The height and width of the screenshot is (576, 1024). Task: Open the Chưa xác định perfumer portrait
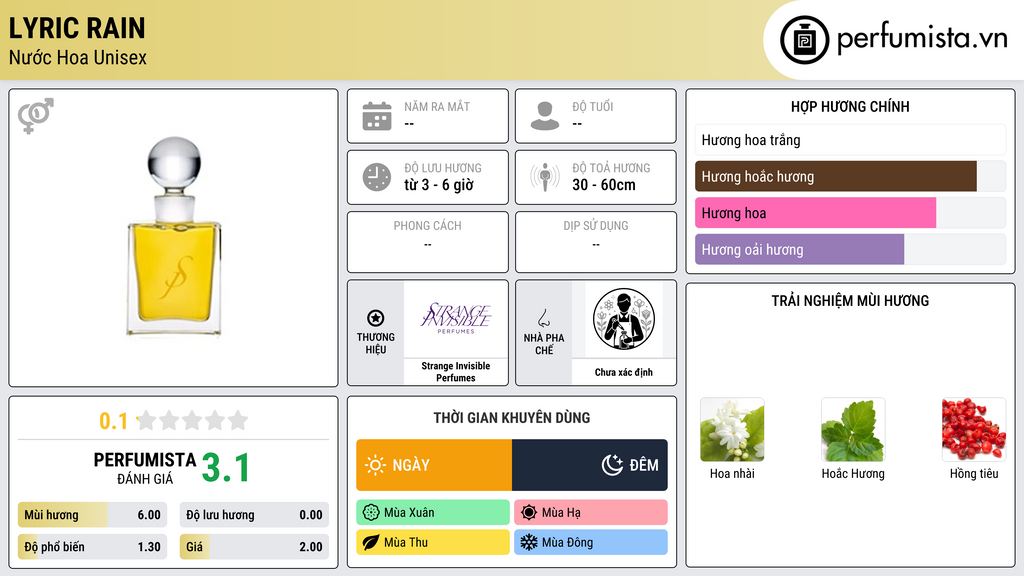(x=624, y=319)
